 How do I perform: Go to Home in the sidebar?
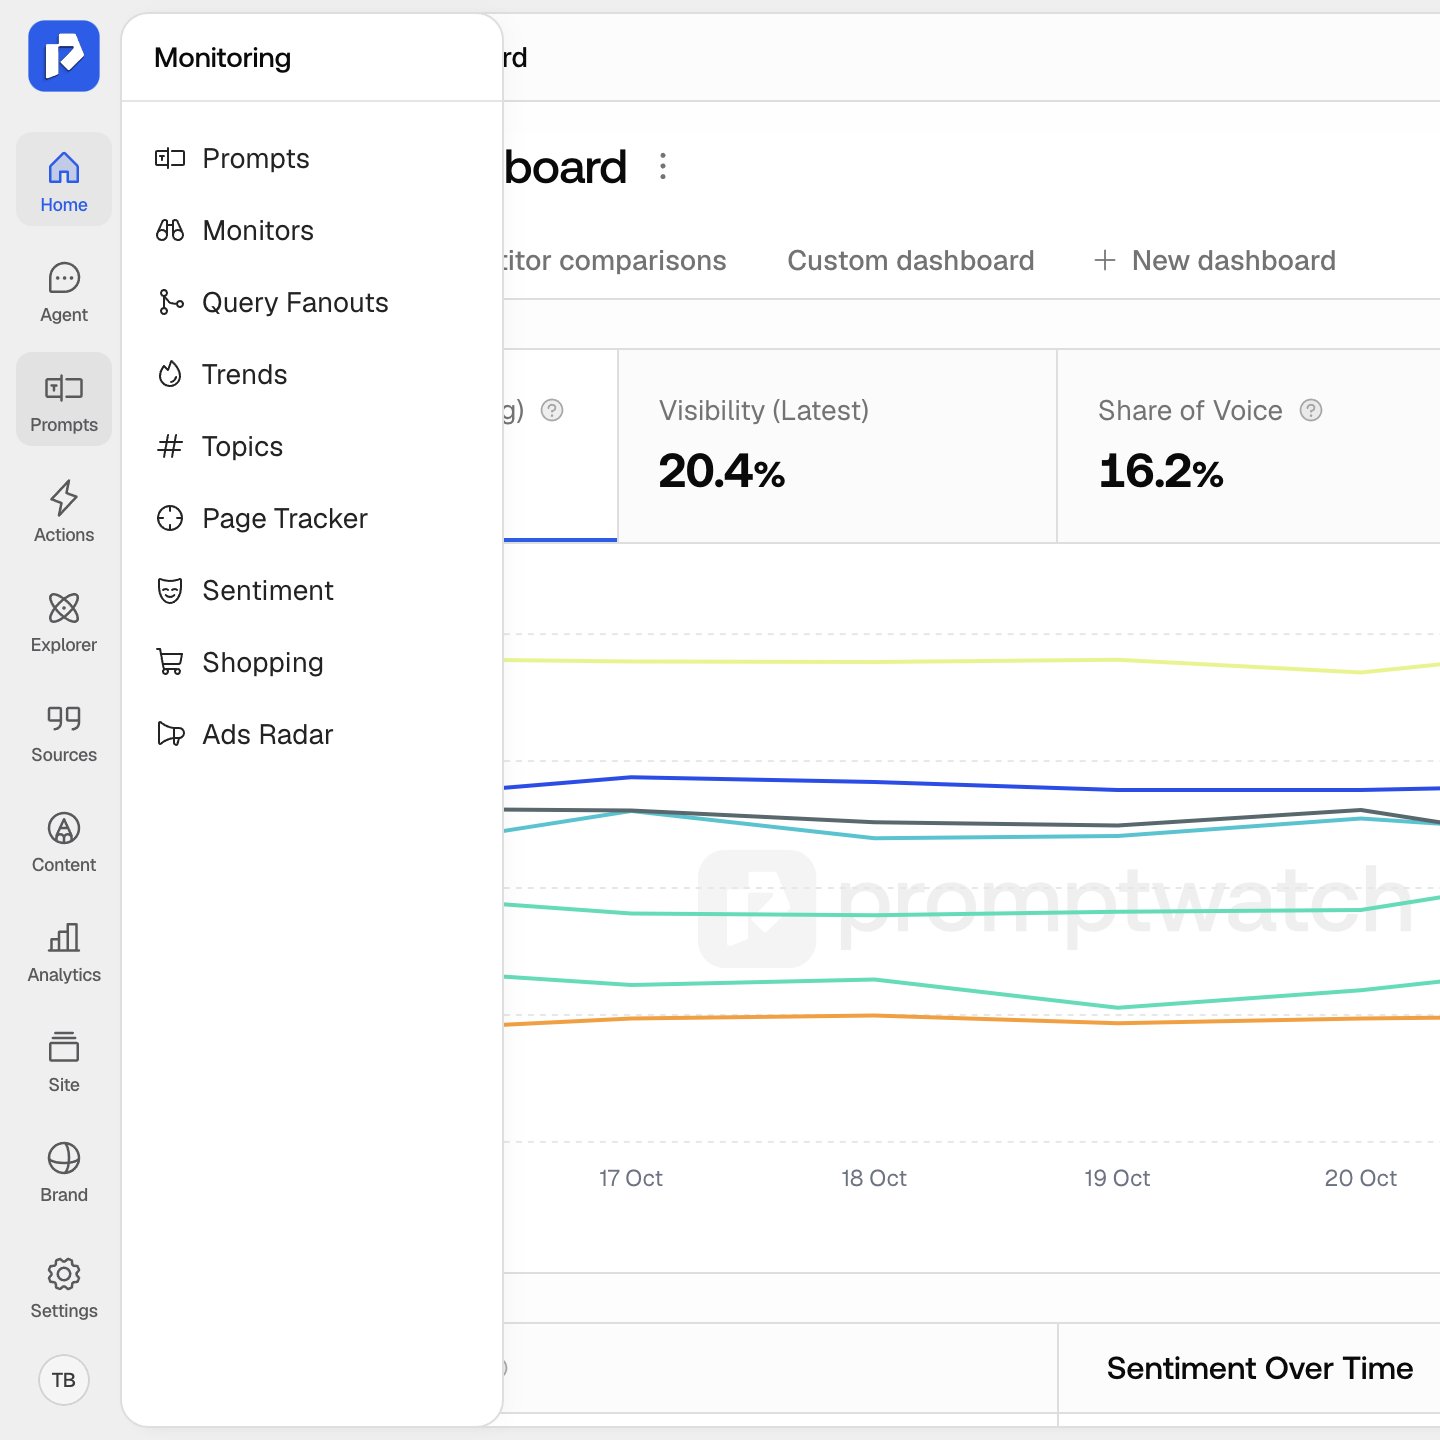(x=64, y=179)
